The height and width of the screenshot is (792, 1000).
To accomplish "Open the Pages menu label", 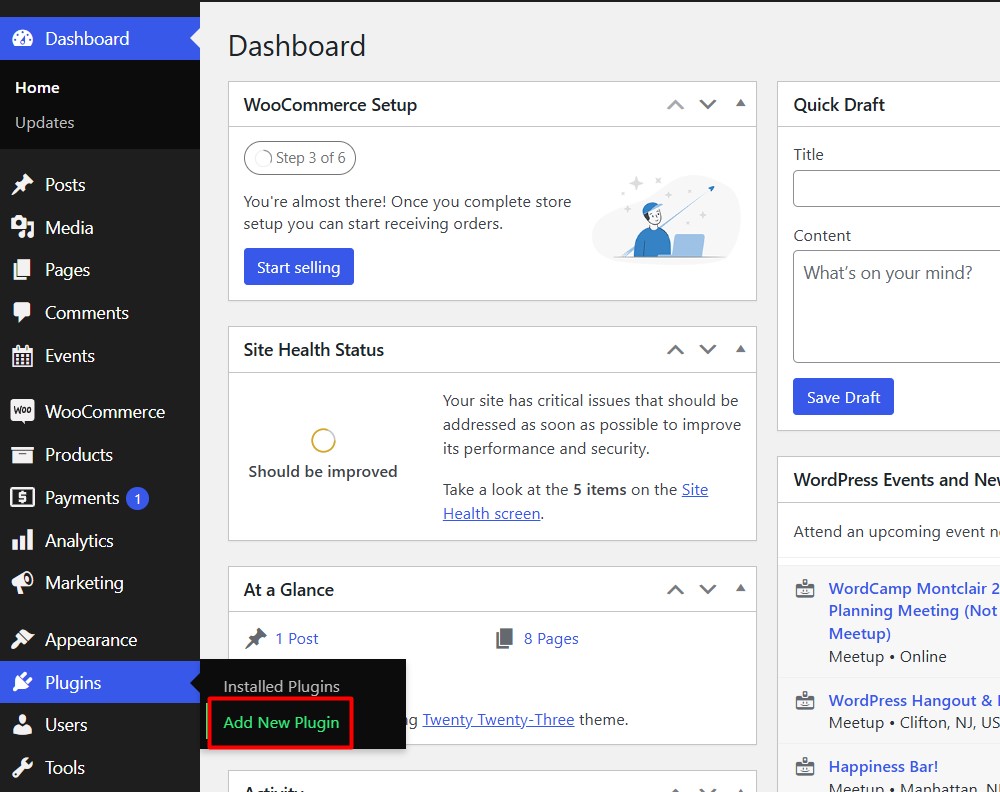I will tap(67, 270).
